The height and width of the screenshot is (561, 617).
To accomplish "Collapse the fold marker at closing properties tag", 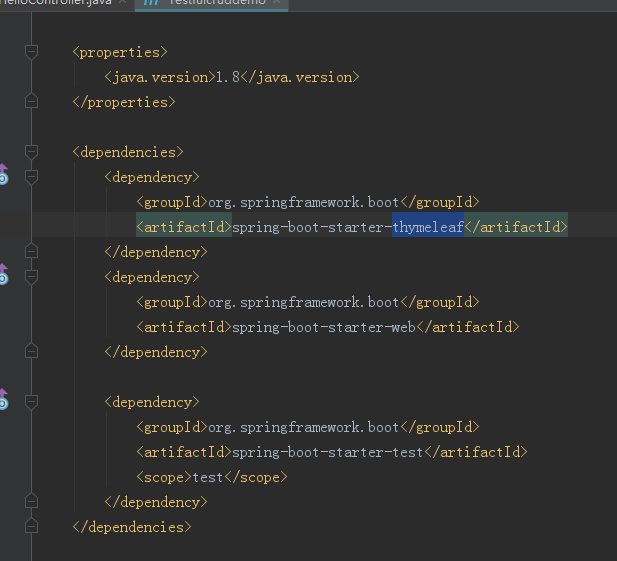I will (x=31, y=101).
